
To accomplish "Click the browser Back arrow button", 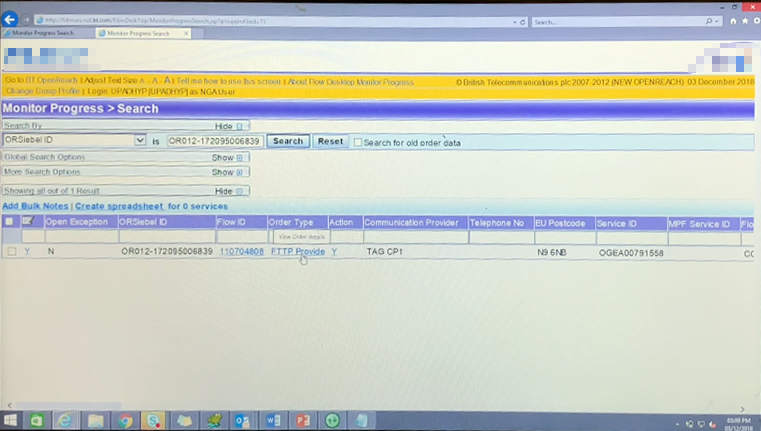I will pos(11,20).
